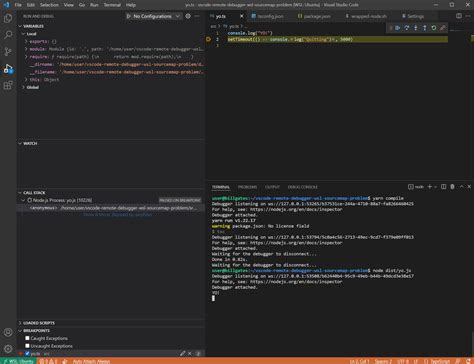Open launch.json via the gear icon

tap(188, 16)
